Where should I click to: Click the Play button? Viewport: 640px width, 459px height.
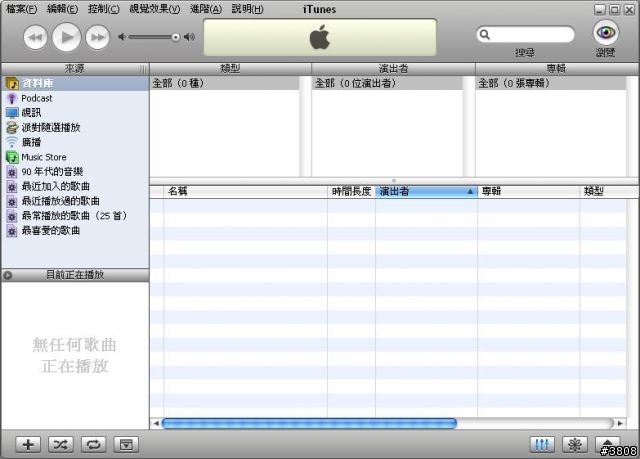click(67, 37)
